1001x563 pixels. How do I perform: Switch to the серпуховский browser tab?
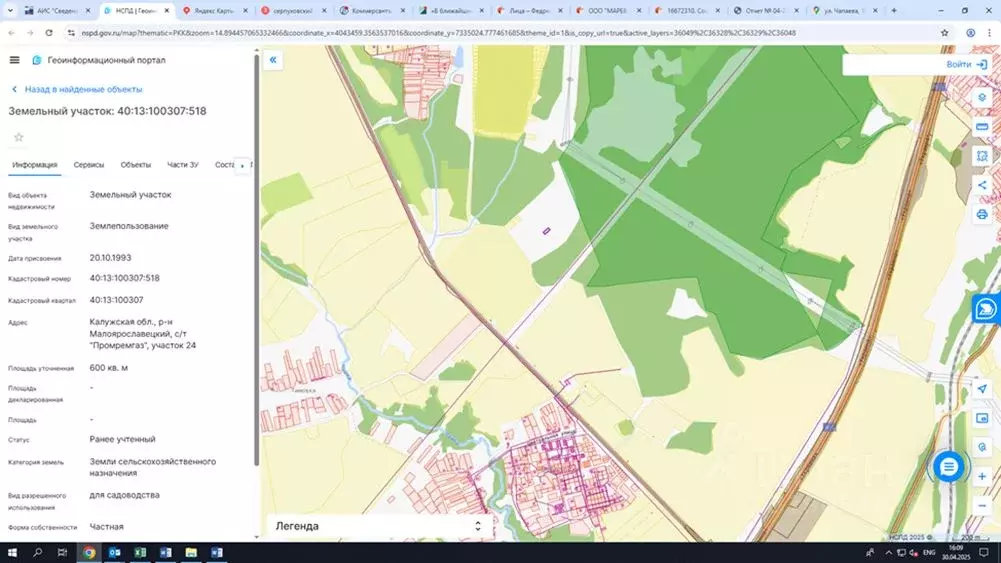pyautogui.click(x=293, y=10)
